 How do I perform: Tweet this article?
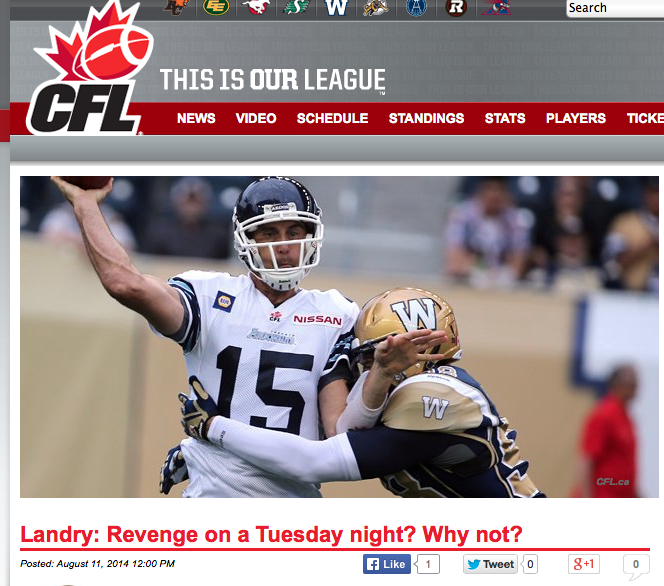click(490, 564)
